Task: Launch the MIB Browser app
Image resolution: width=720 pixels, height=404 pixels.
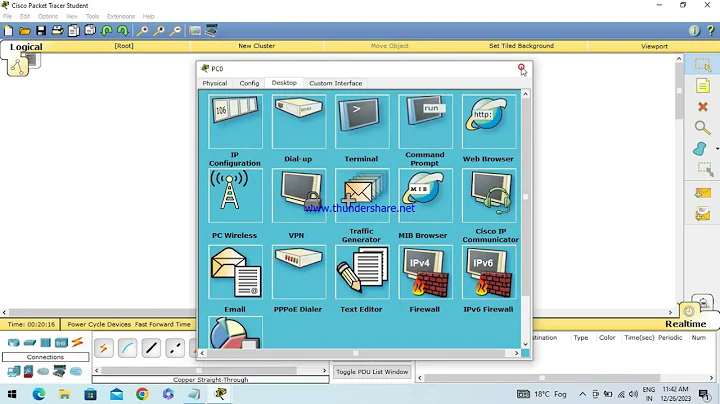Action: (425, 196)
